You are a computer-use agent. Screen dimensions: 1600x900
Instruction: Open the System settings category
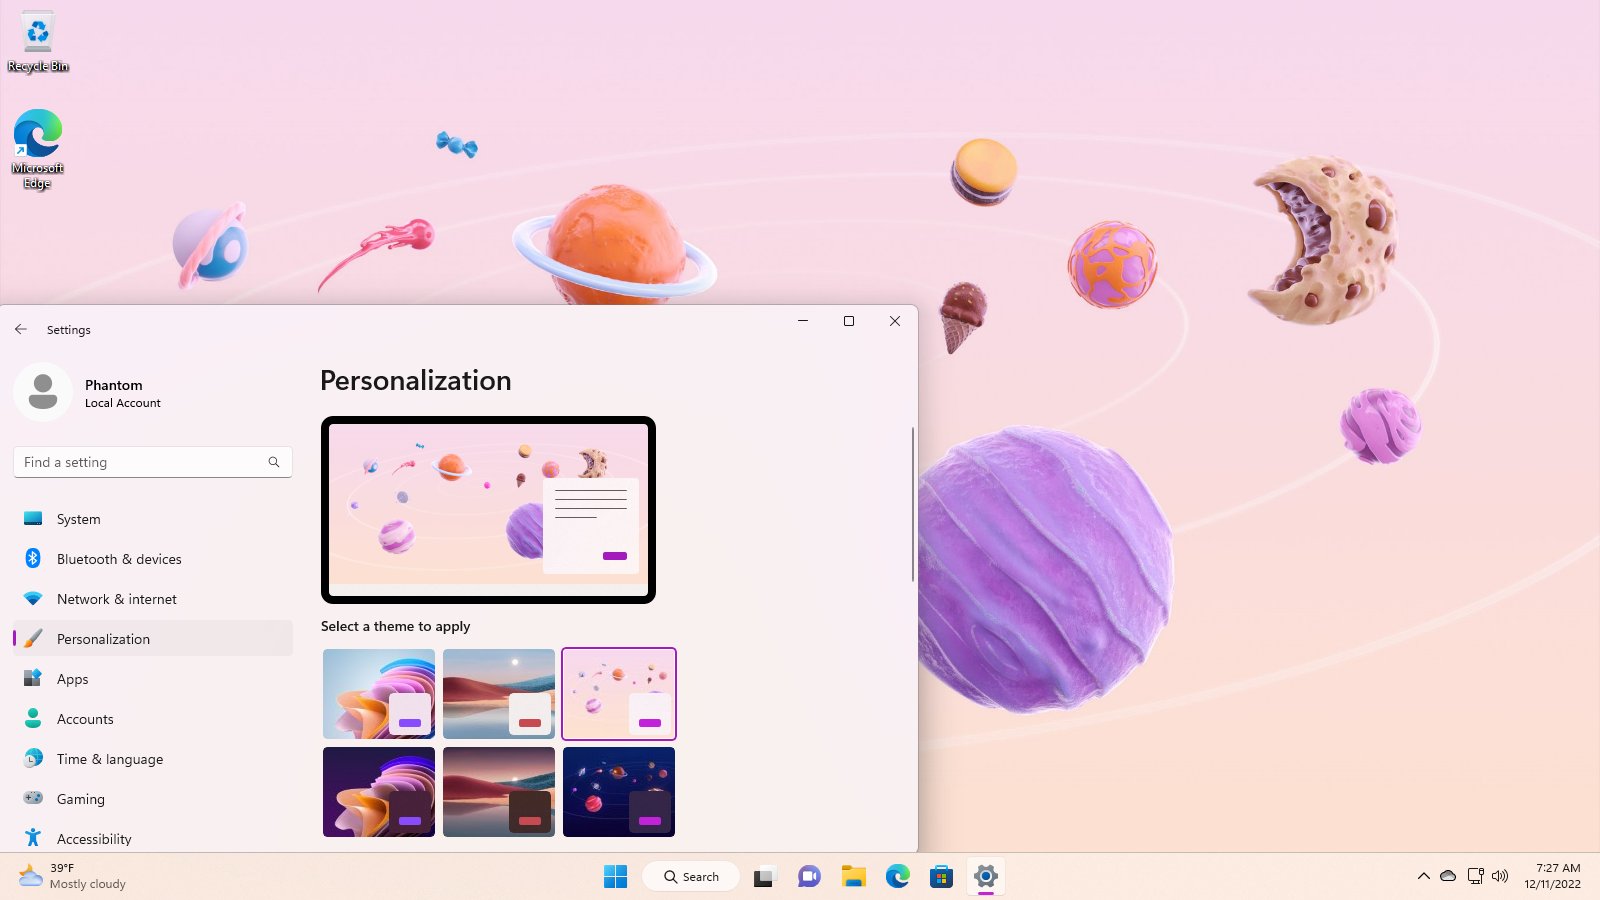coord(78,519)
